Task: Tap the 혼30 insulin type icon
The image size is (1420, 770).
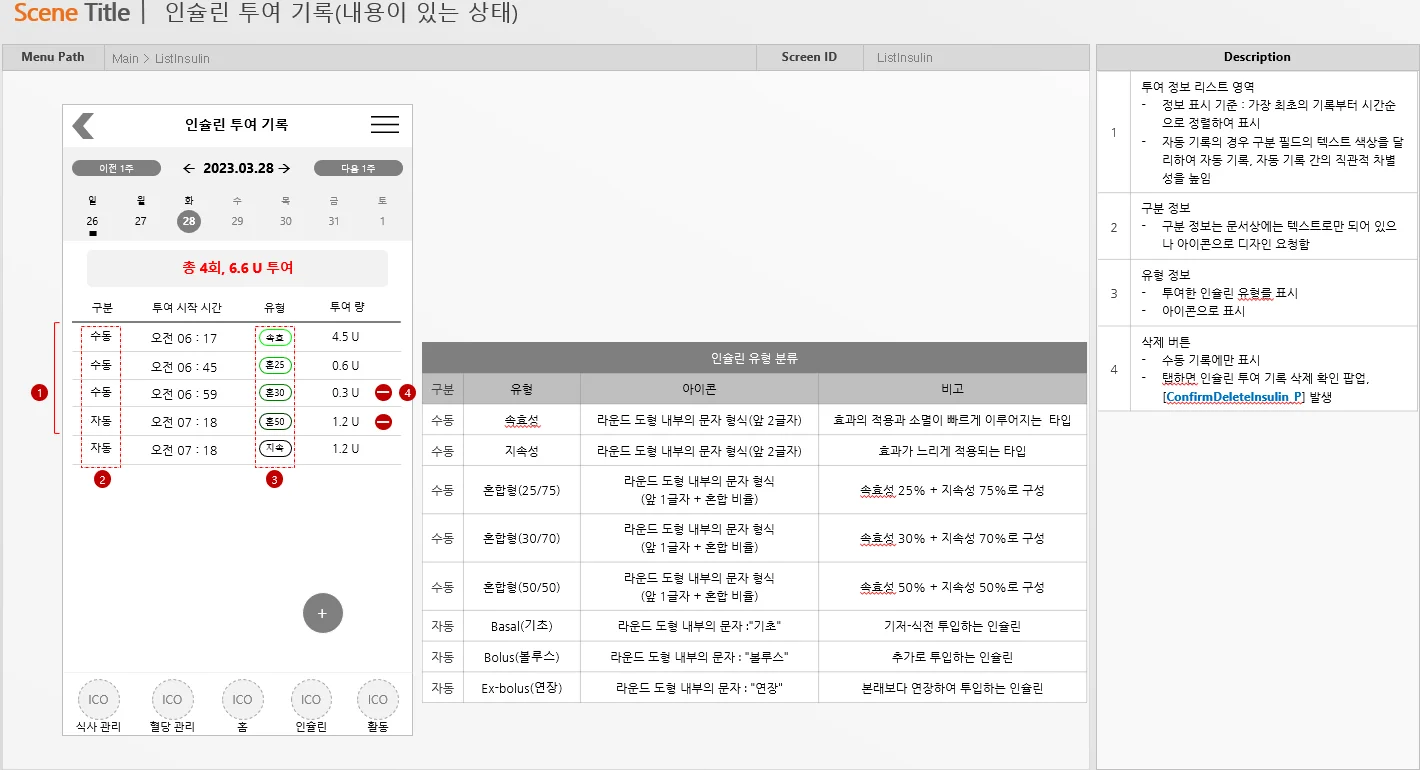Action: point(275,393)
